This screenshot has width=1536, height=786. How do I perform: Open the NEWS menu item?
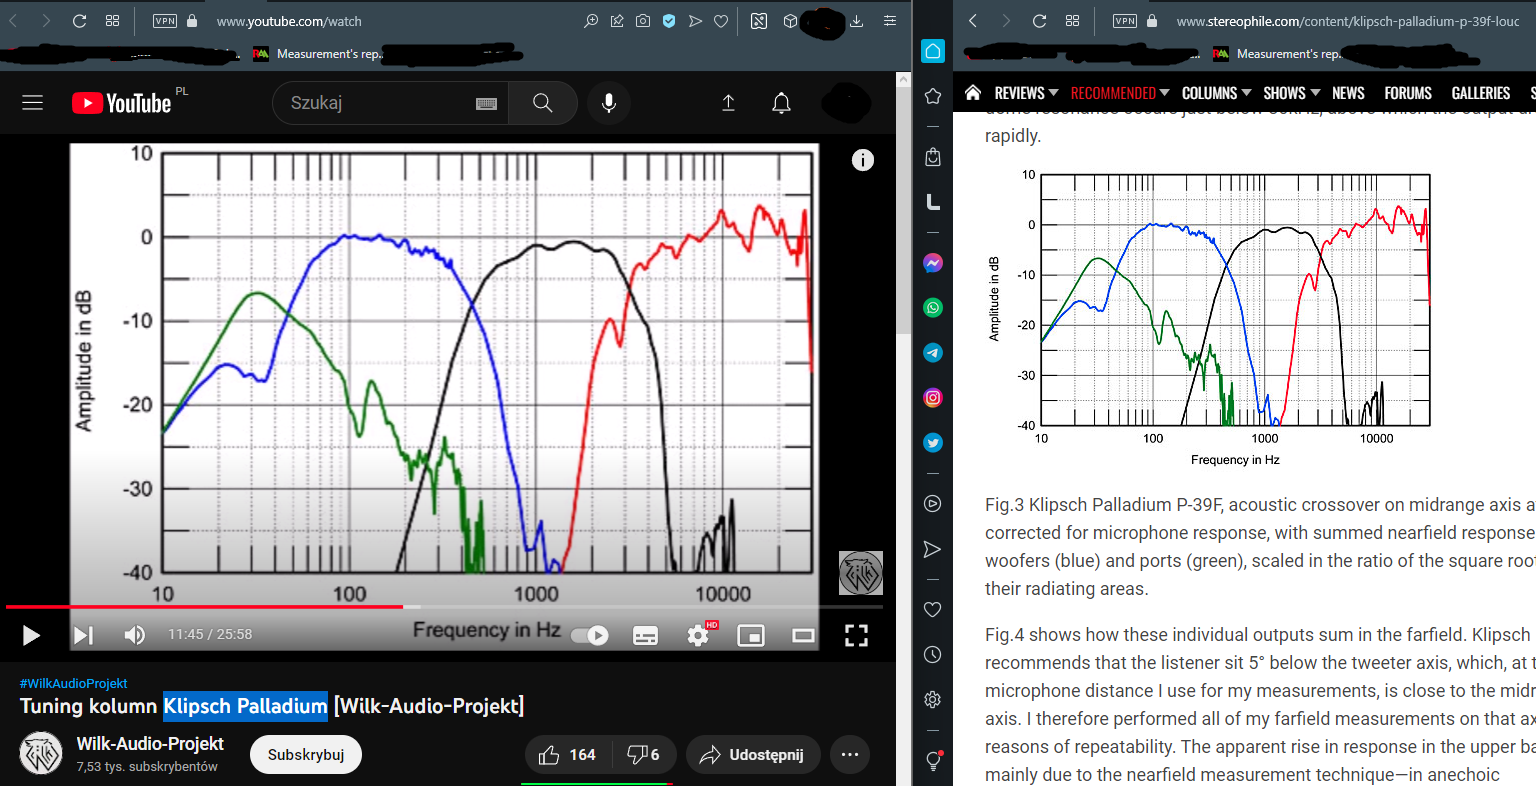1348,93
